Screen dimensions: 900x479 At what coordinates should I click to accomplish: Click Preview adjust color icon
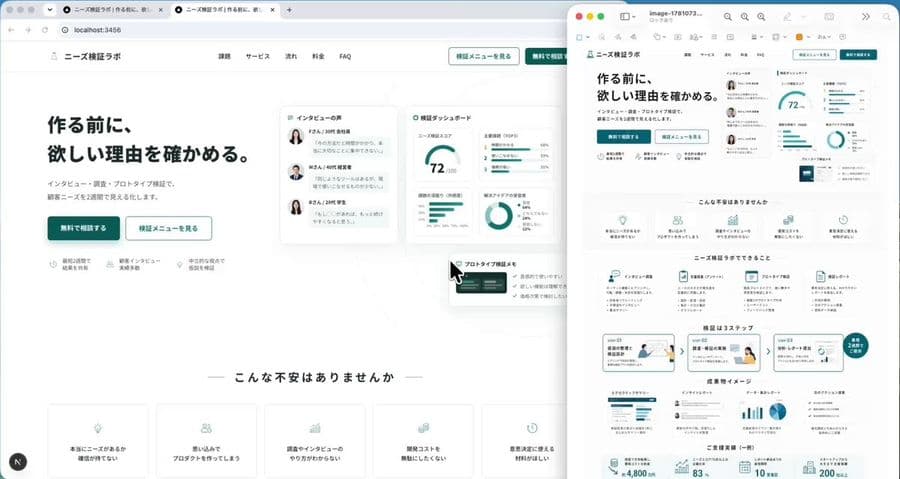click(x=714, y=37)
